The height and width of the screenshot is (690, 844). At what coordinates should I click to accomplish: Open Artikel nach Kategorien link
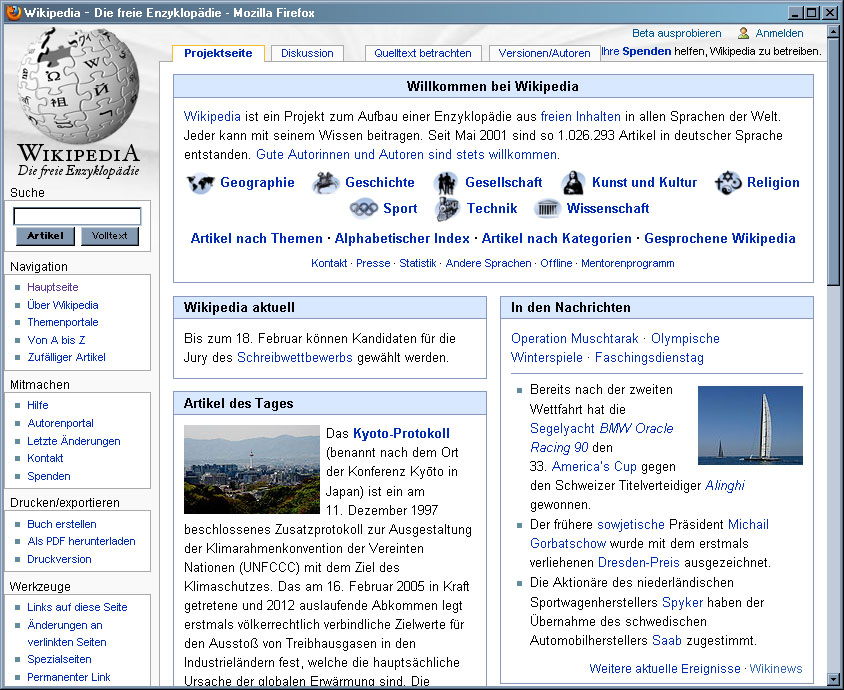coord(557,238)
